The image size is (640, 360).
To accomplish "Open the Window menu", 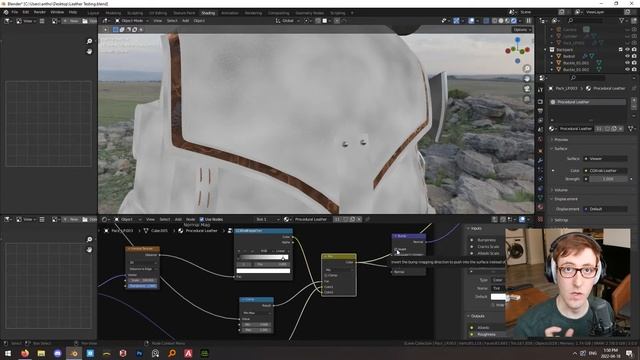I will click(57, 12).
